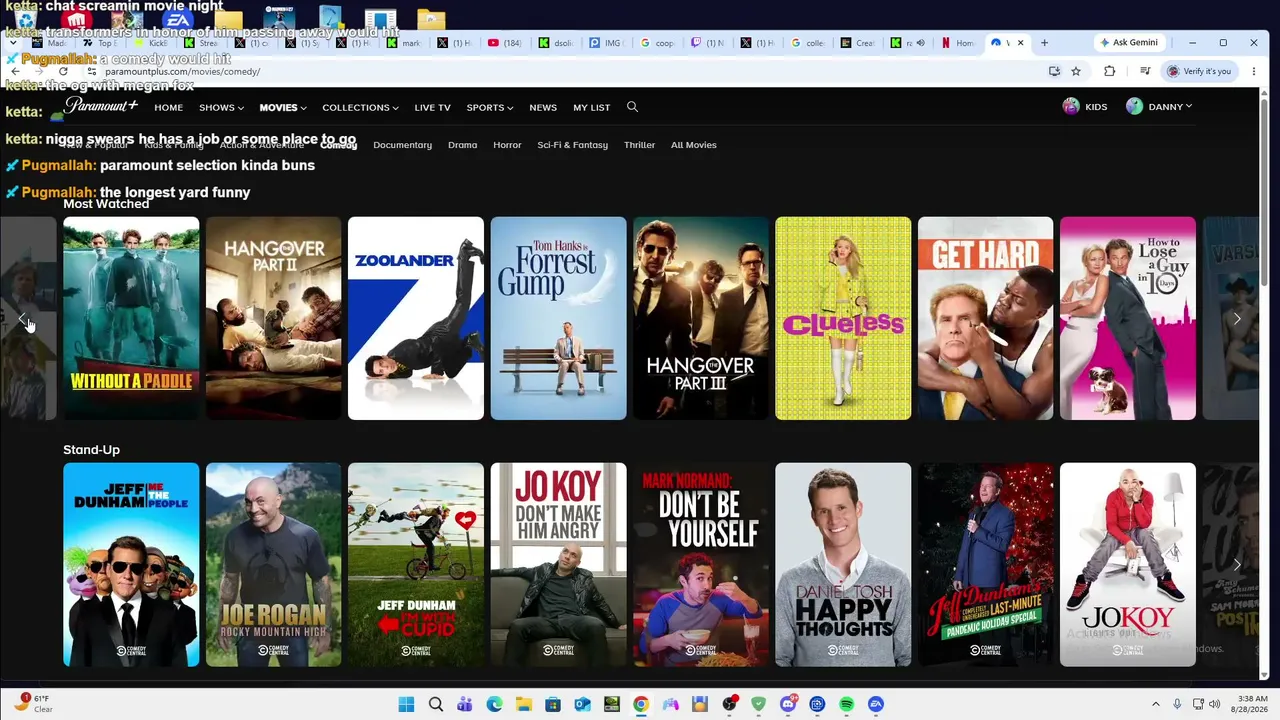
Task: Reload the Paramount+ page
Action: (x=63, y=71)
